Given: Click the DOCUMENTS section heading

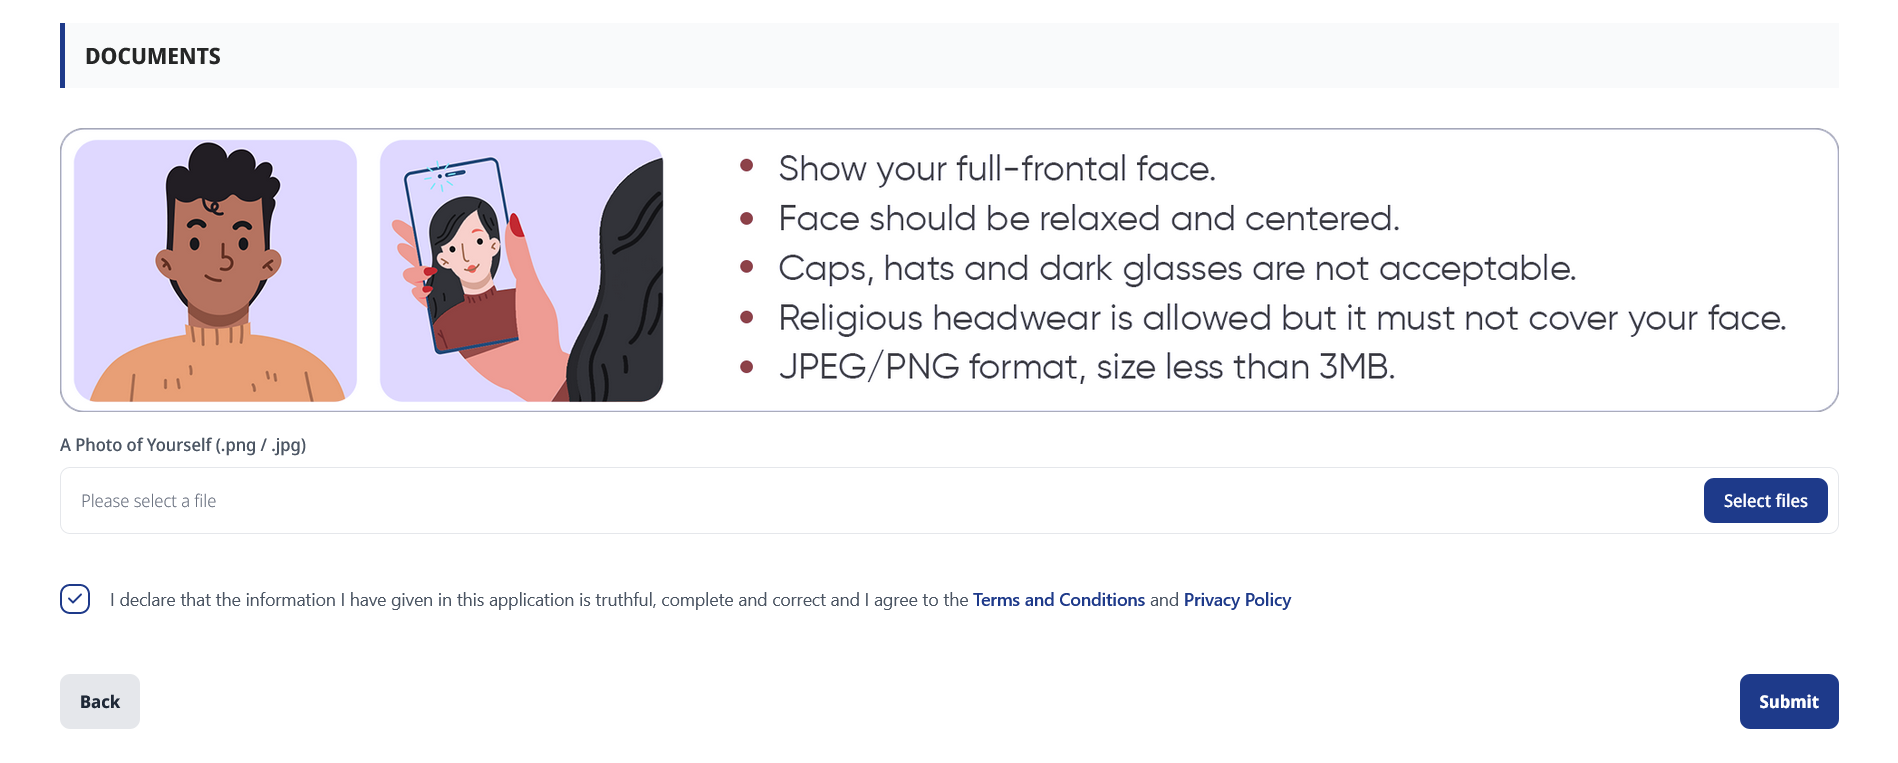Looking at the screenshot, I should [x=153, y=57].
